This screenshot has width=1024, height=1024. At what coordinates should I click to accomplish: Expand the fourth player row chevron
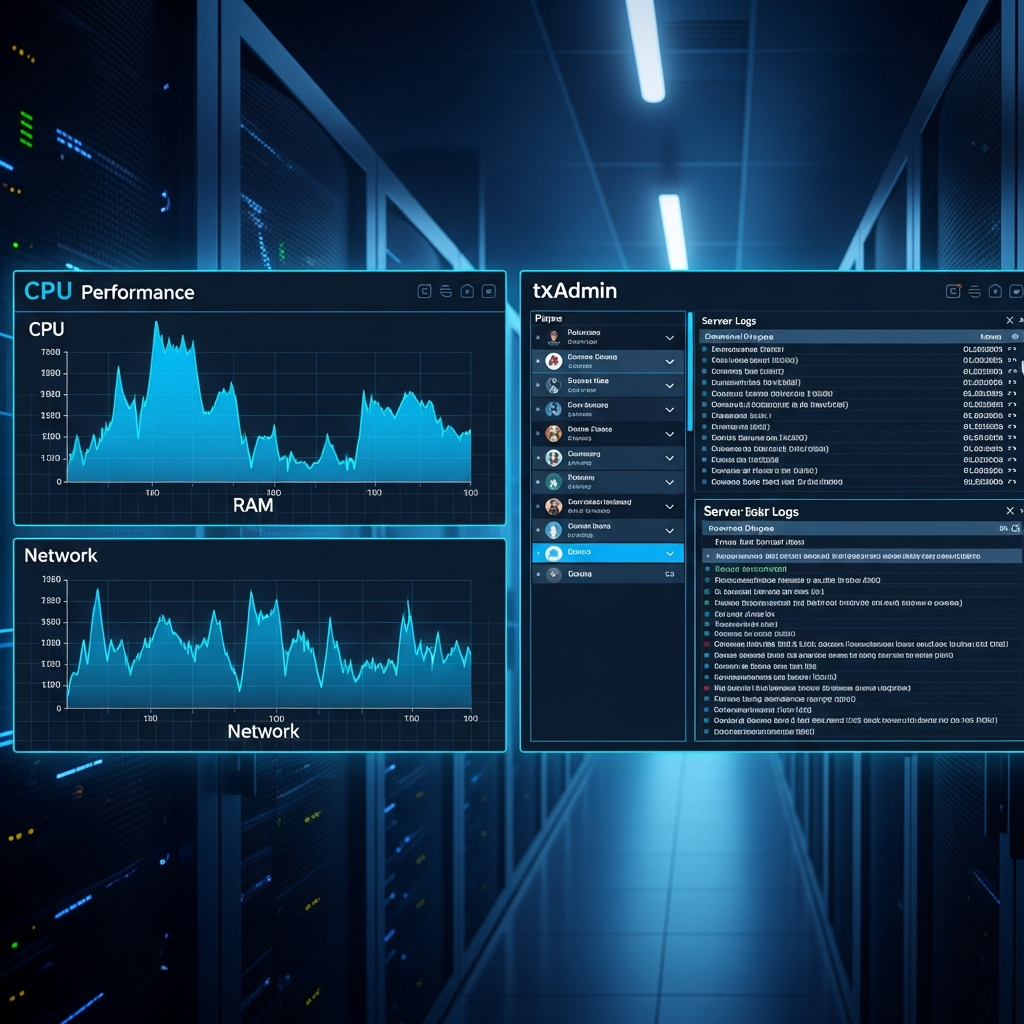click(x=669, y=410)
